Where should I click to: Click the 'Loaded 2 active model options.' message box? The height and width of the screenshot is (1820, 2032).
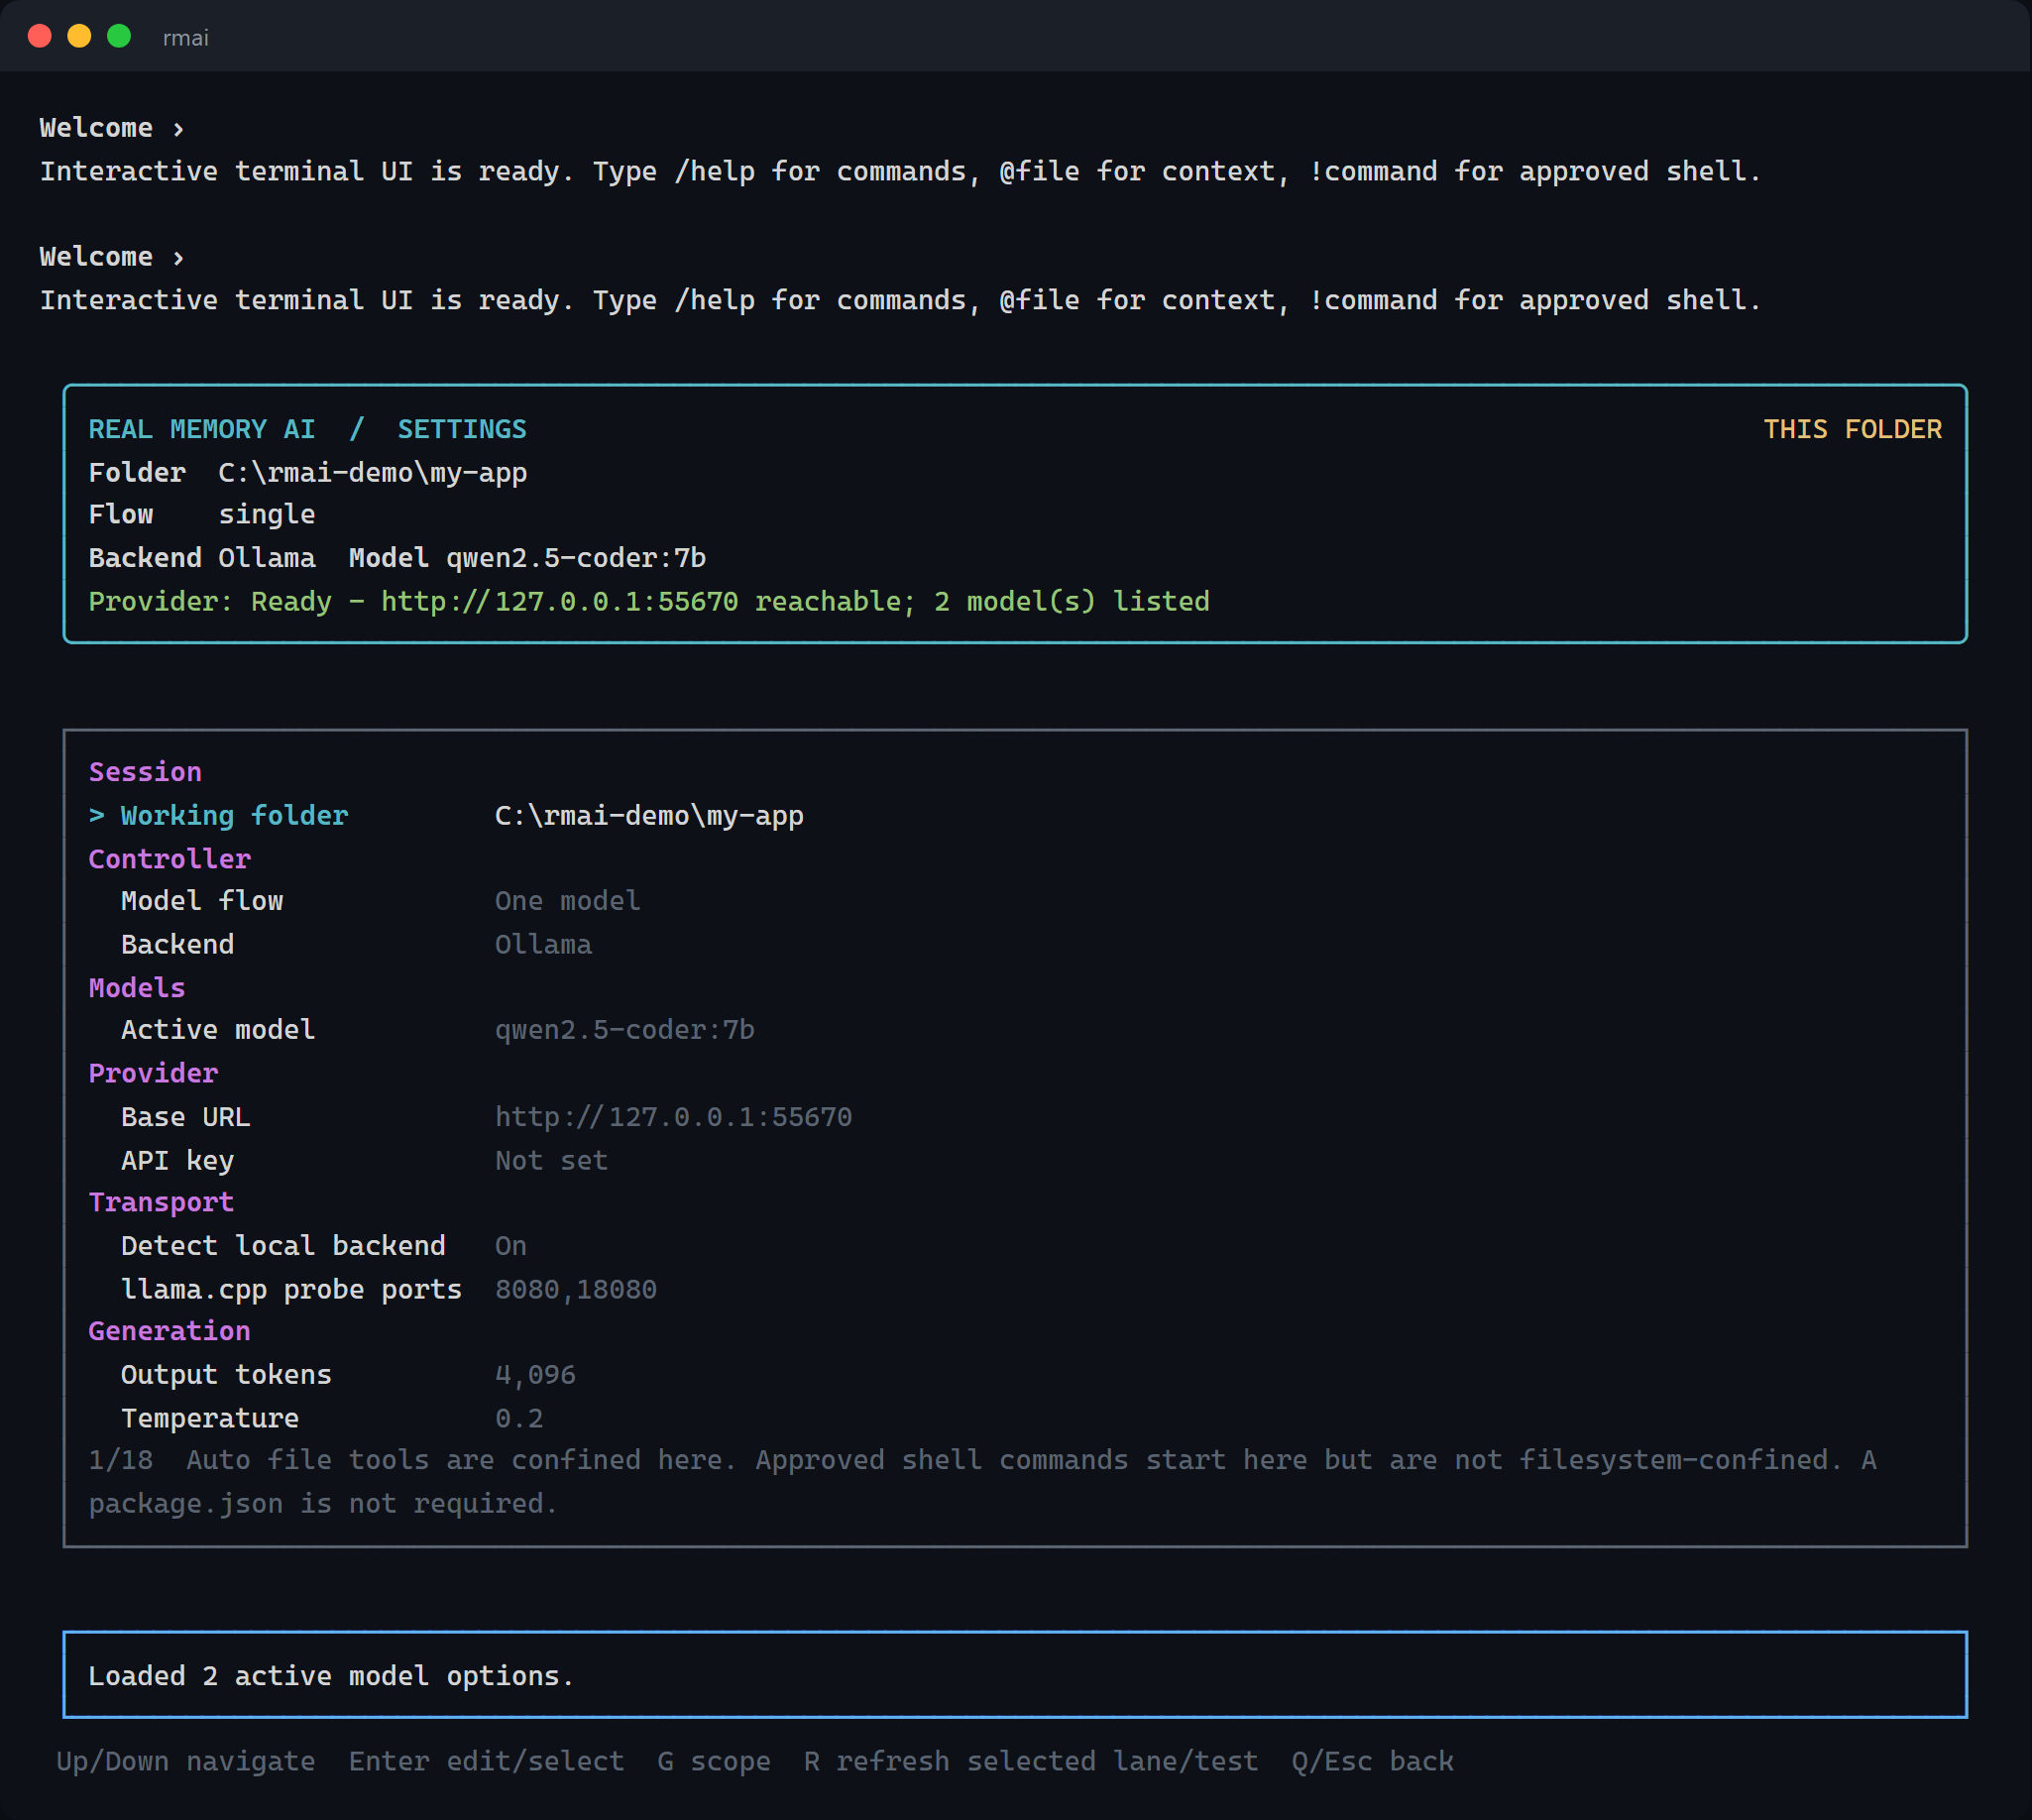click(1015, 1675)
